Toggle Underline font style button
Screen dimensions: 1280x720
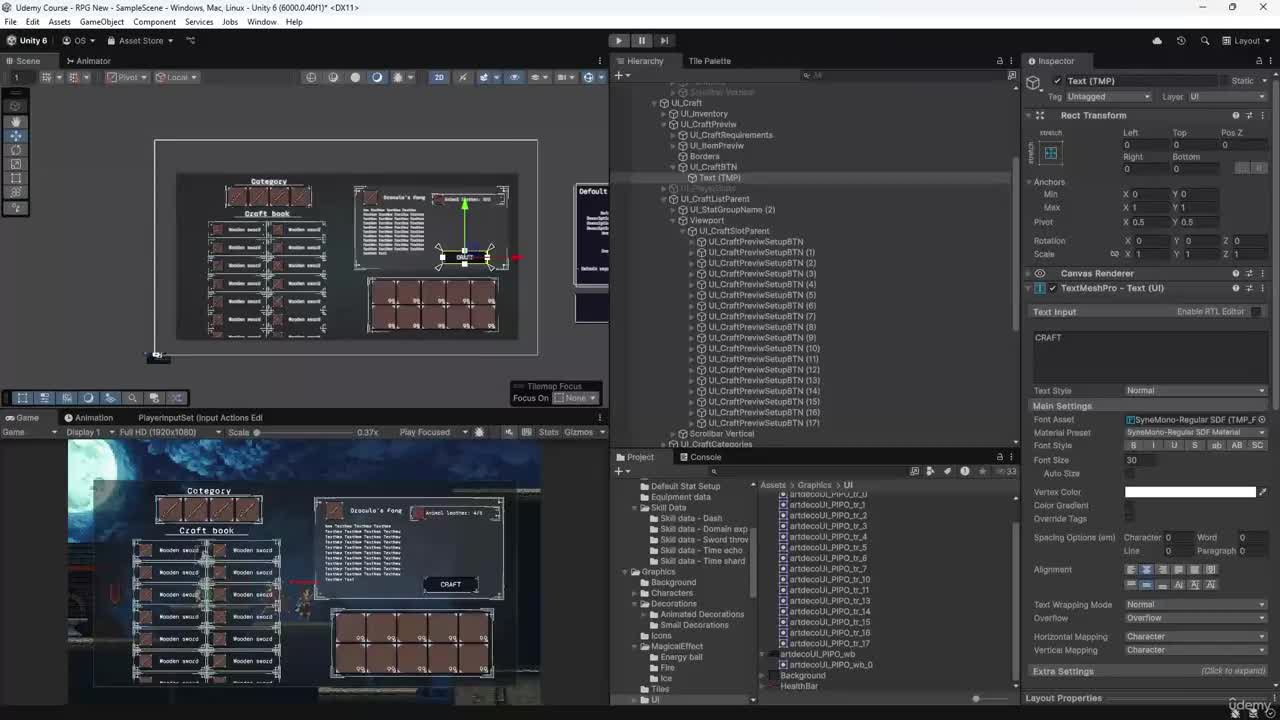click(x=1174, y=446)
